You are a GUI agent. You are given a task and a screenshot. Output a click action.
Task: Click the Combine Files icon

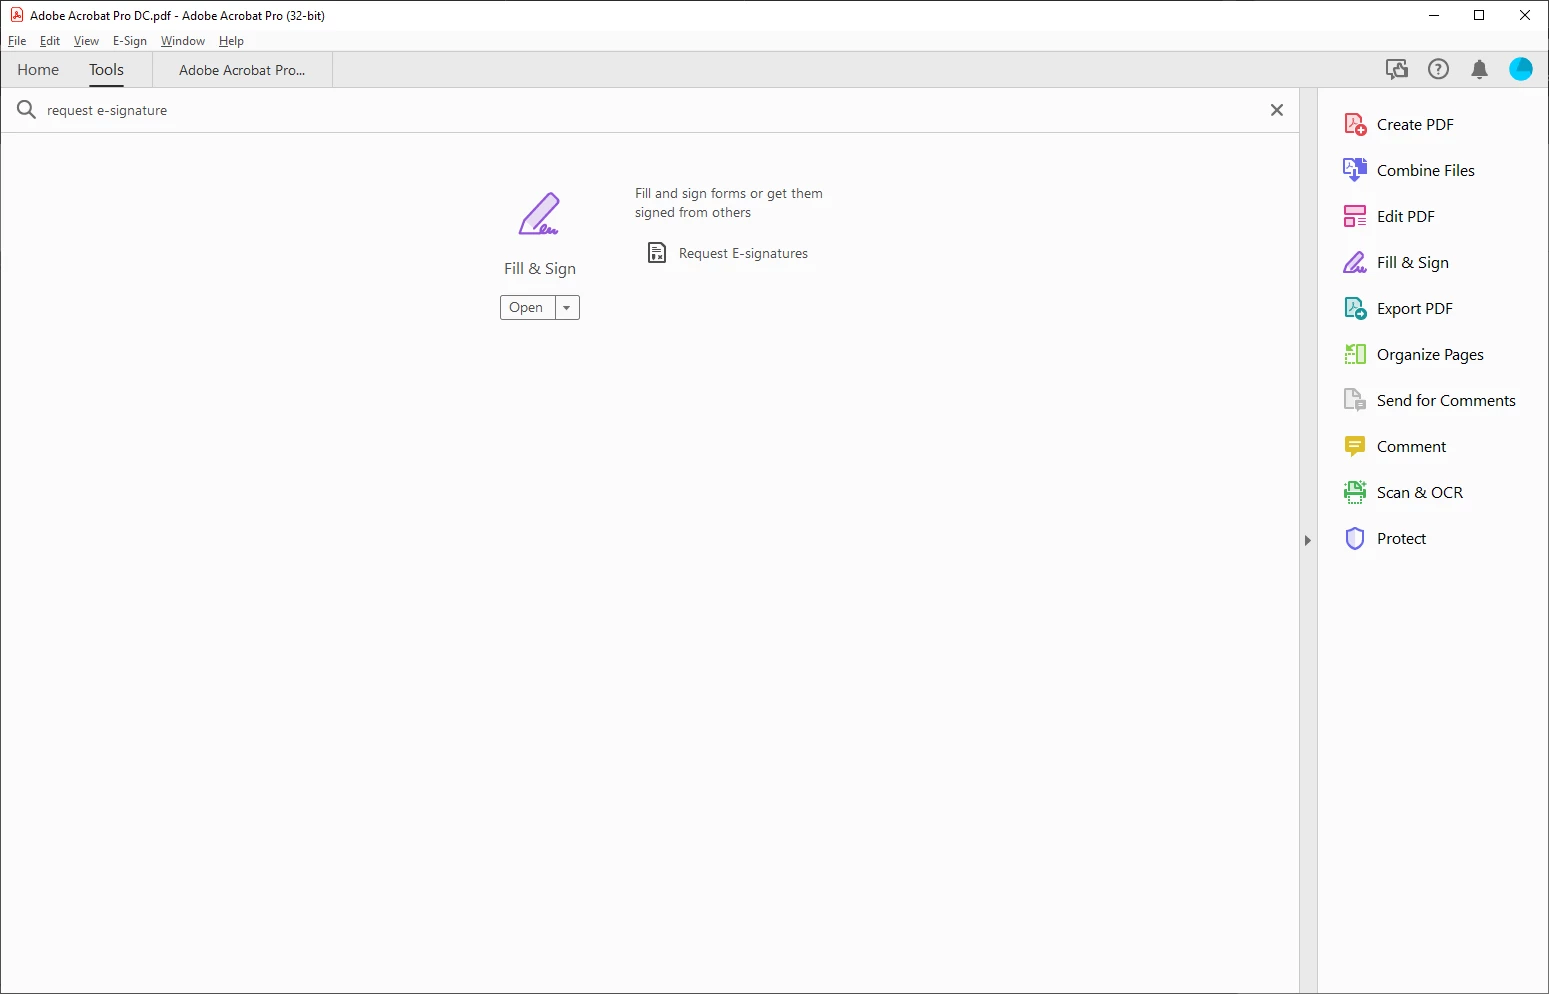click(1355, 170)
